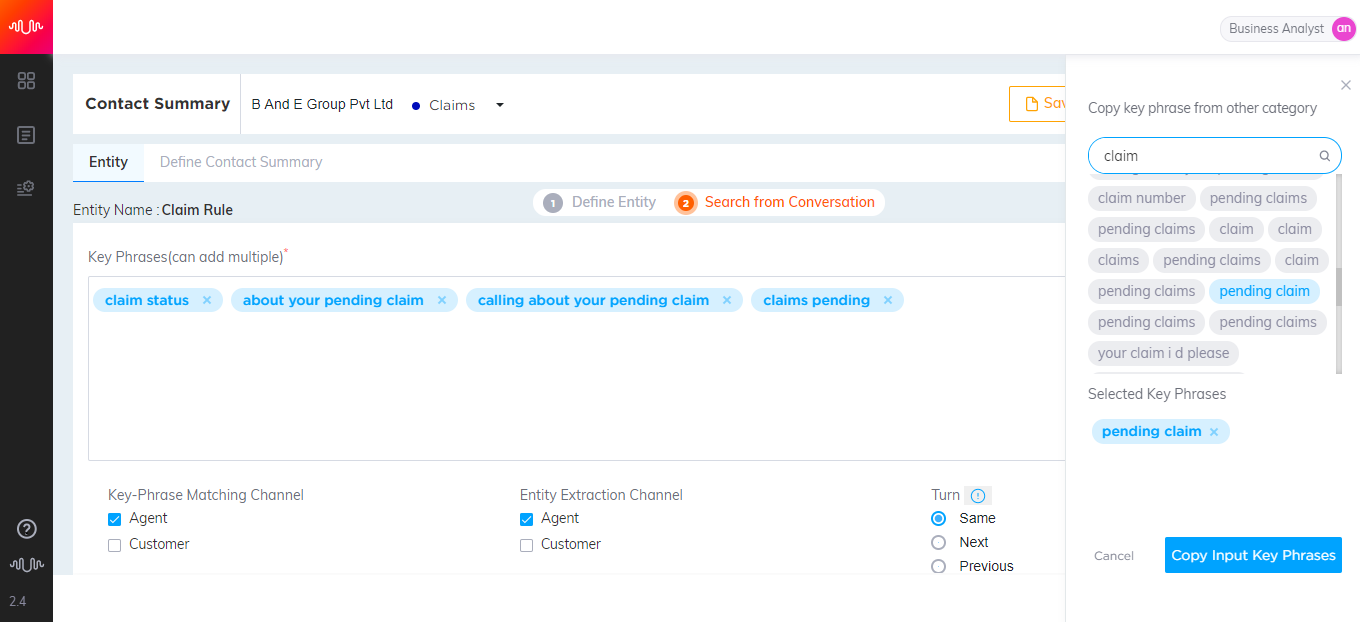1360x622 pixels.
Task: Click Cancel in the copy panel
Action: click(1114, 556)
